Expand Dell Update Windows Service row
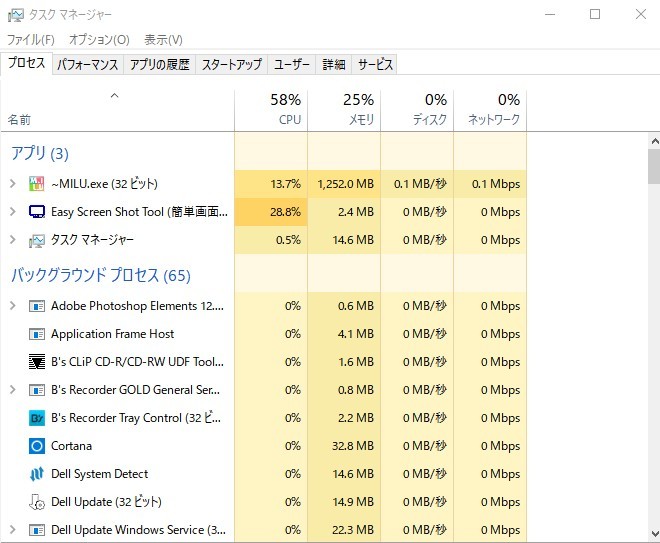 pos(13,530)
